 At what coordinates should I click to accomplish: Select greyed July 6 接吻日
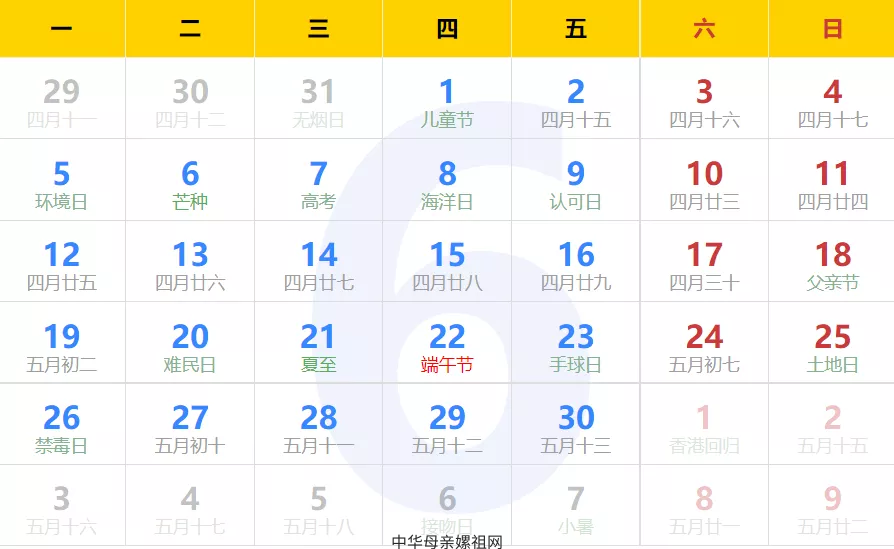[447, 506]
